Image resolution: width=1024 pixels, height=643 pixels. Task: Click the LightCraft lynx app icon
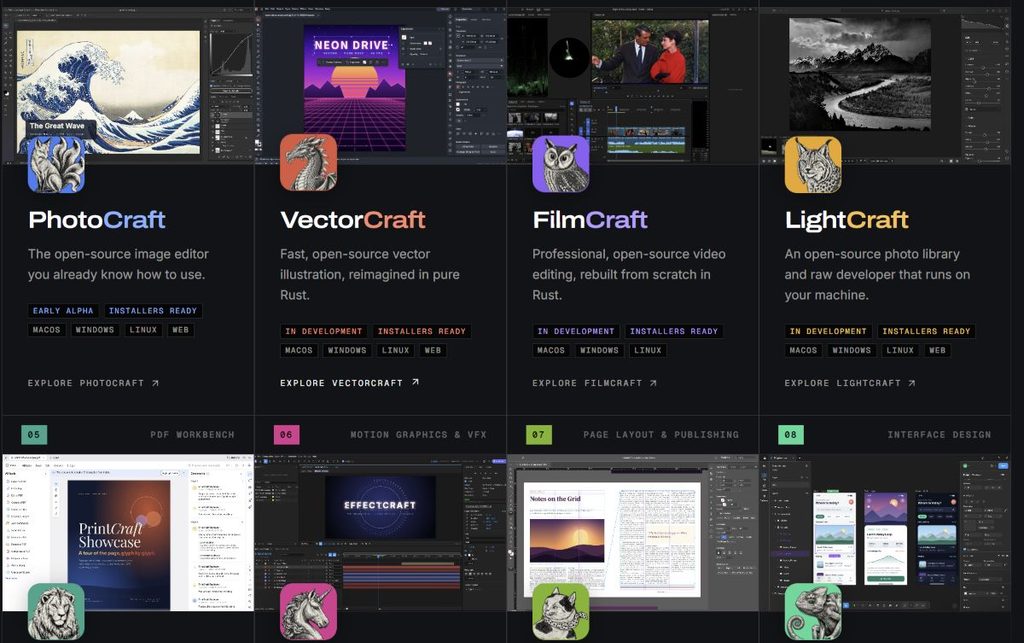point(812,165)
